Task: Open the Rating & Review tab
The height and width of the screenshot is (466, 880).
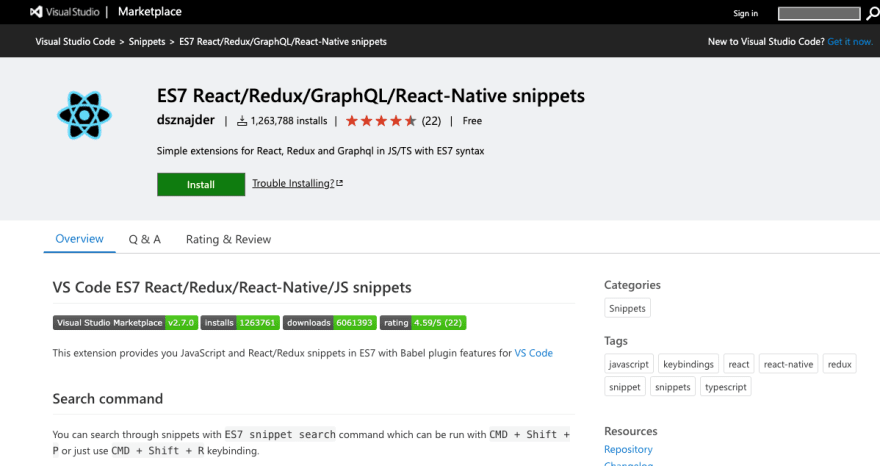Action: coord(228,239)
